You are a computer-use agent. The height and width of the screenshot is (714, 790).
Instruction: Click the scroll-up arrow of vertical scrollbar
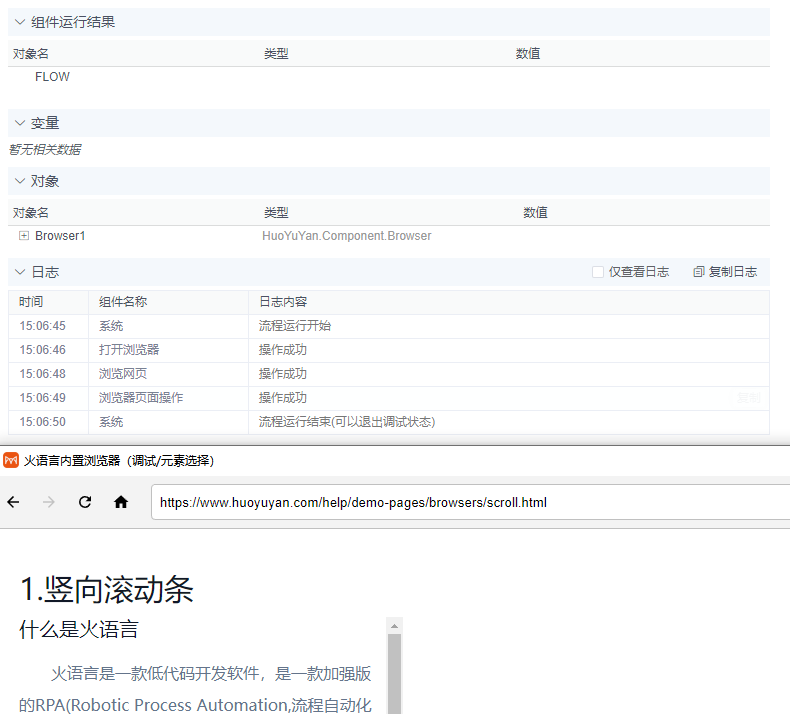[x=394, y=626]
